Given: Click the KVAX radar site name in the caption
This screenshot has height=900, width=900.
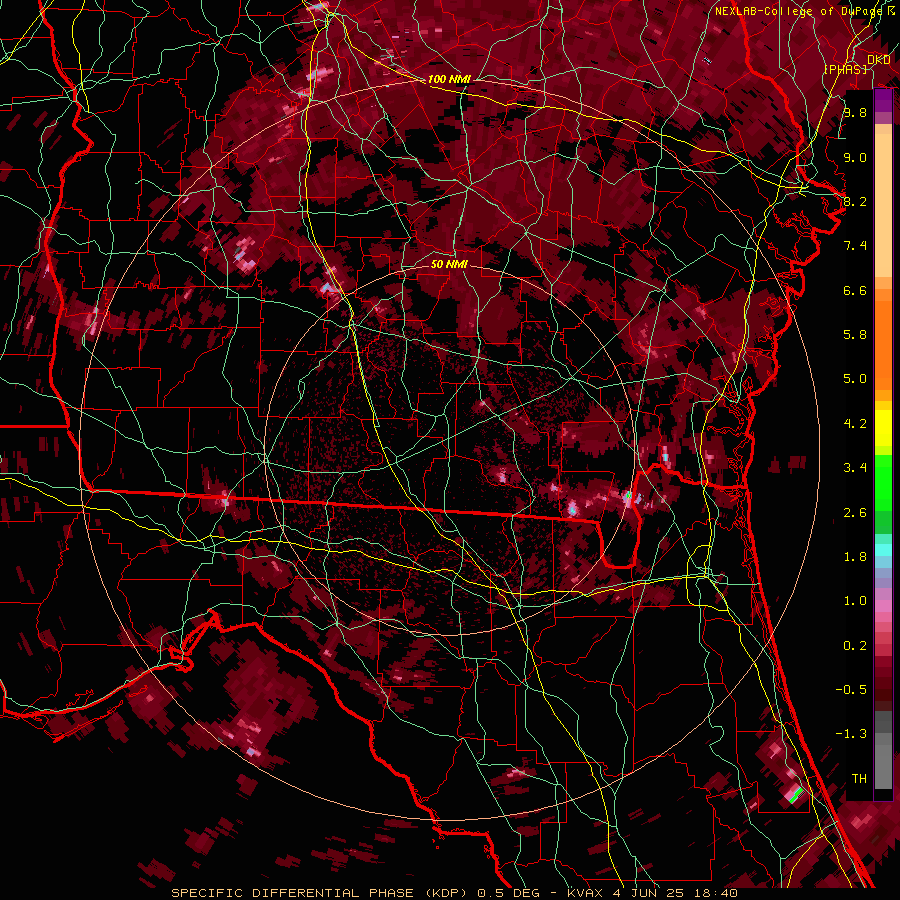Looking at the screenshot, I should pyautogui.click(x=583, y=893).
